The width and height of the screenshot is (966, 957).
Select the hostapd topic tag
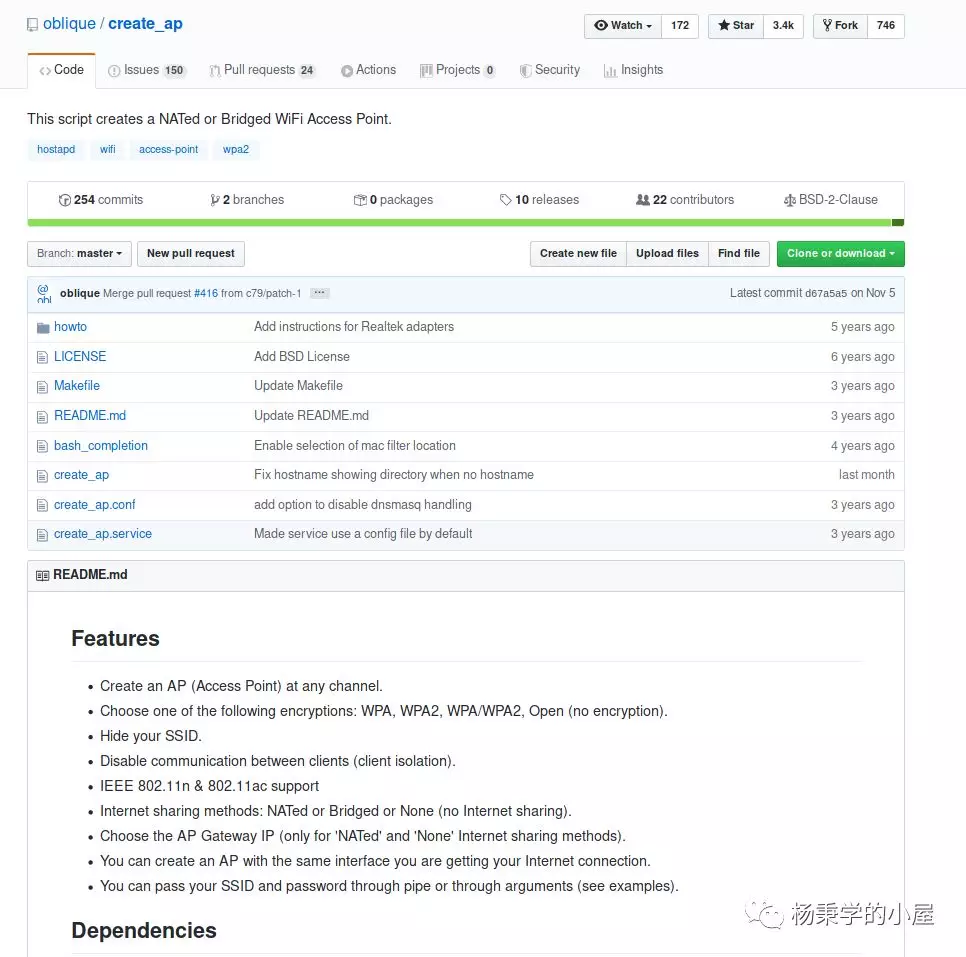point(56,150)
